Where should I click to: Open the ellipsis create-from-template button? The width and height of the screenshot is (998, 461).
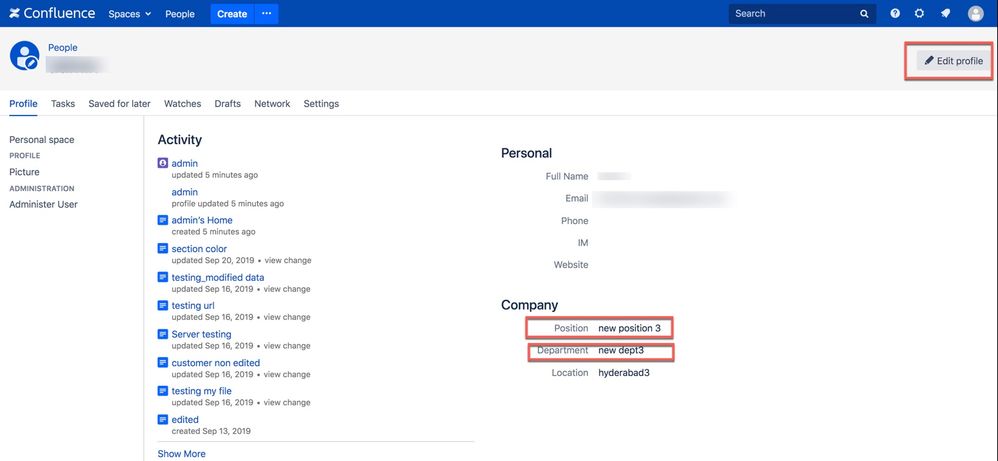[267, 13]
